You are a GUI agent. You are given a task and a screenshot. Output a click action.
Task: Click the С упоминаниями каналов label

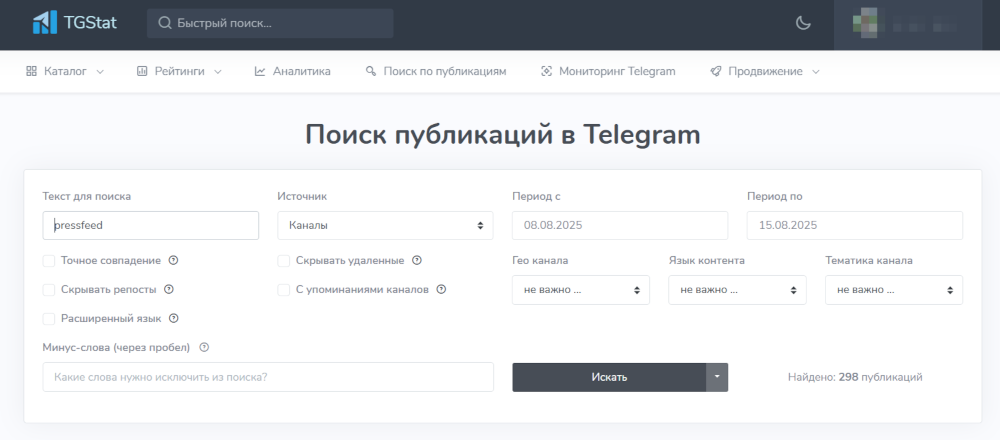[x=362, y=290]
